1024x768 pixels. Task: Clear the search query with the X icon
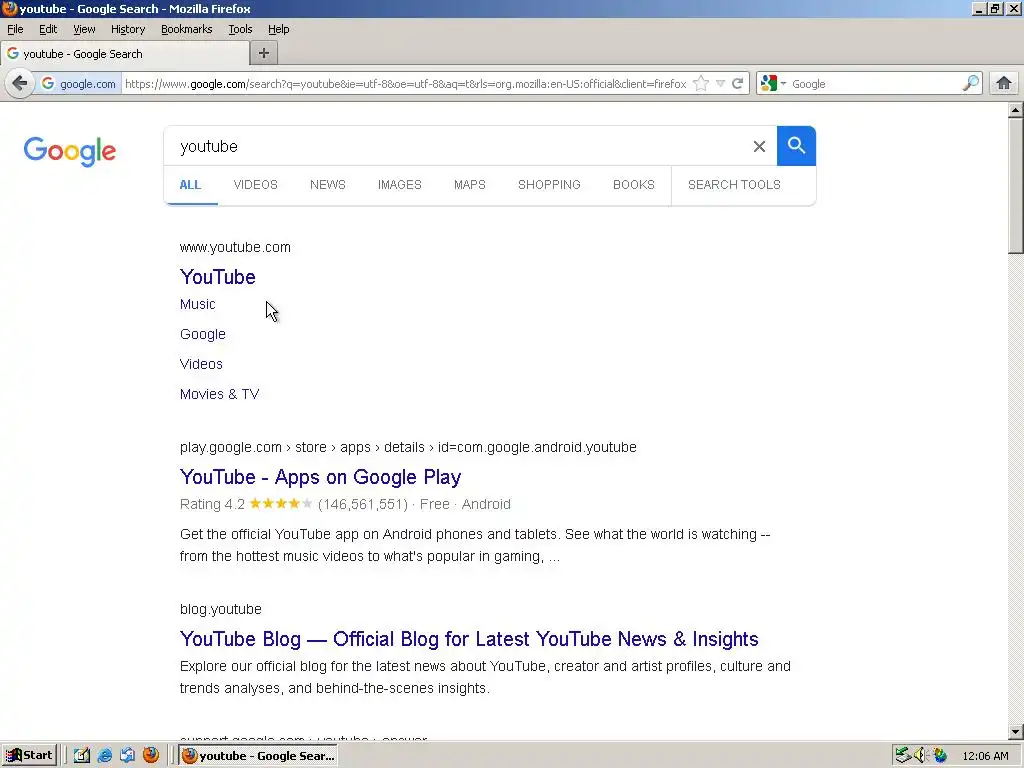[759, 146]
